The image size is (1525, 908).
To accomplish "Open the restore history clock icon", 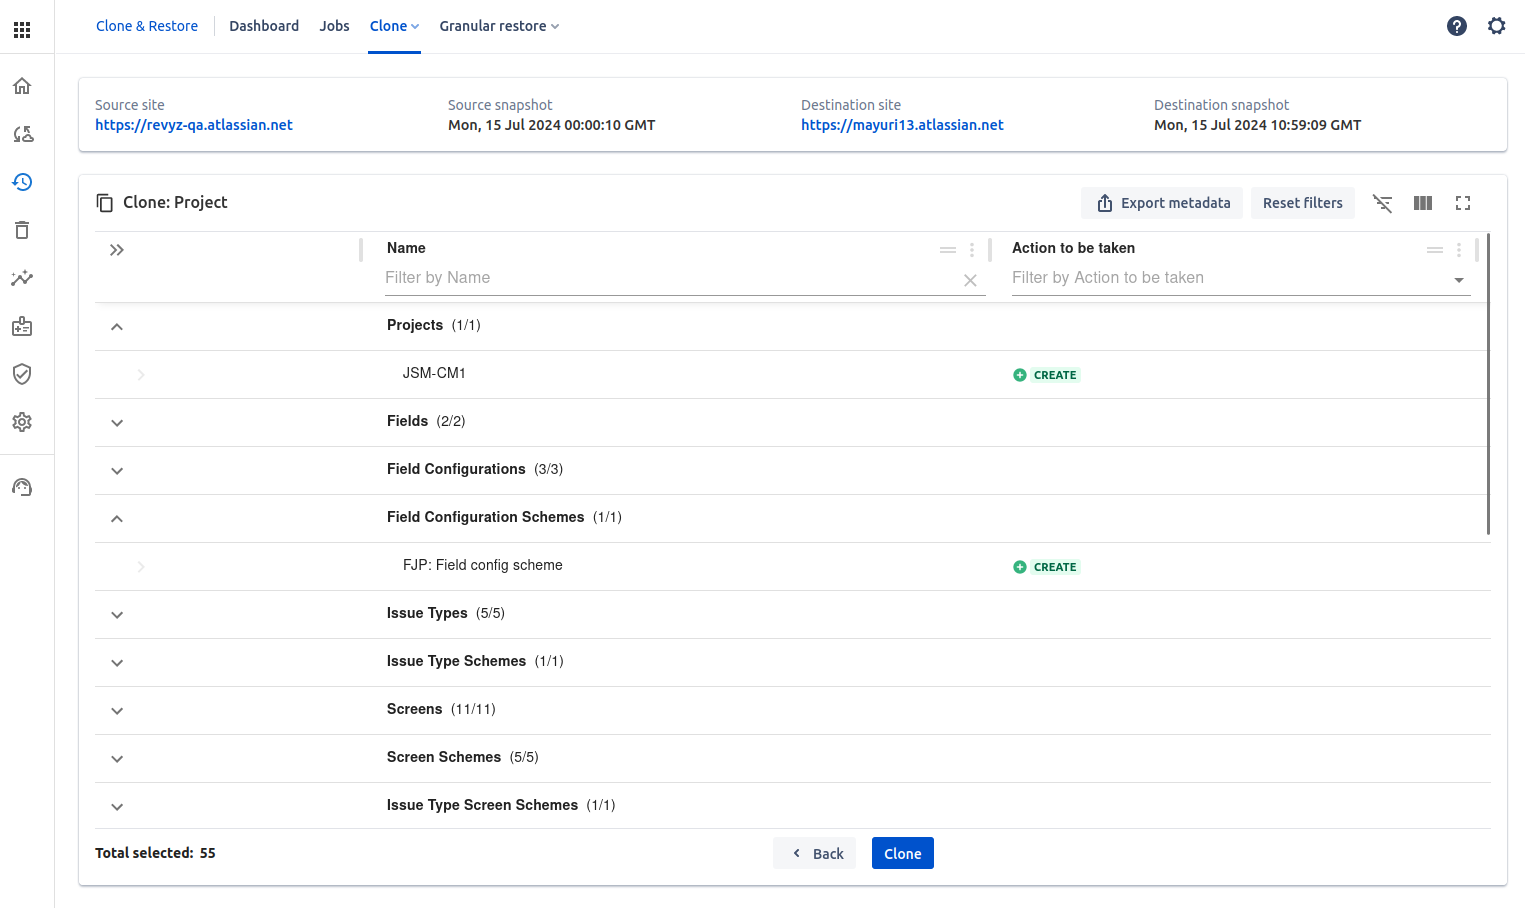I will tap(22, 182).
